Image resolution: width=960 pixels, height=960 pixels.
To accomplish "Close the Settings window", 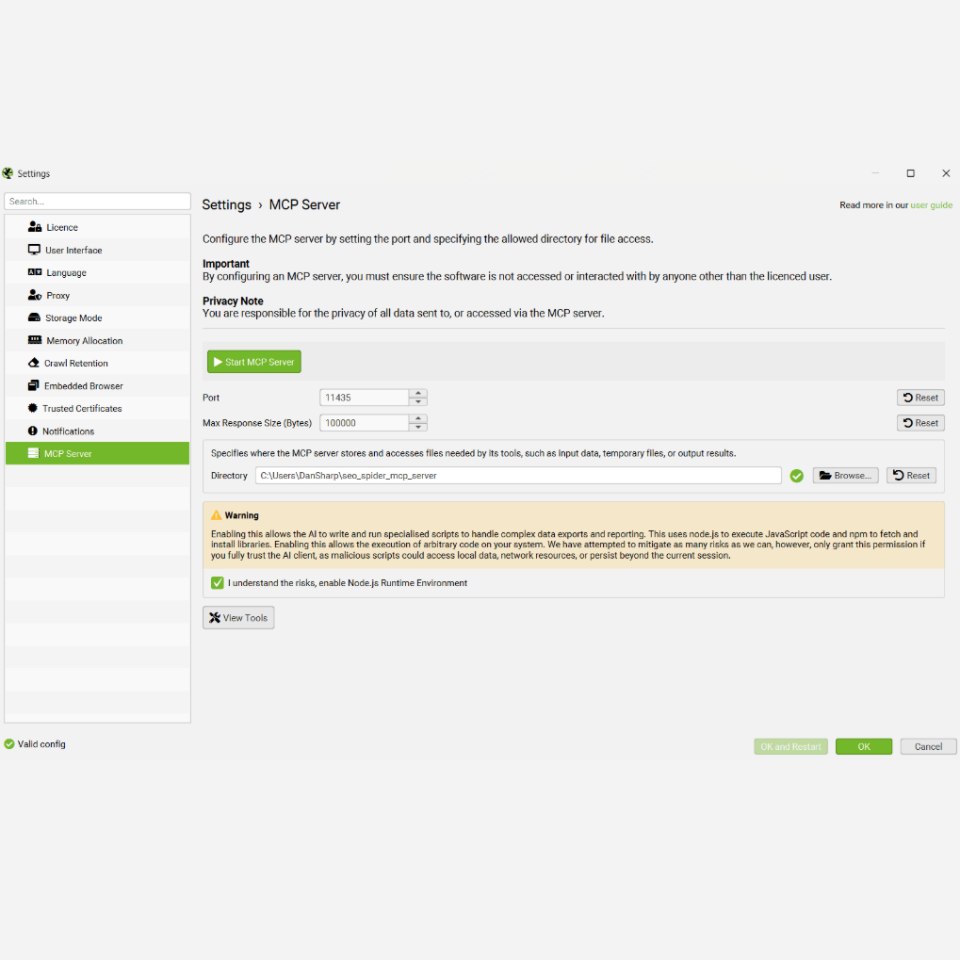I will 945,173.
